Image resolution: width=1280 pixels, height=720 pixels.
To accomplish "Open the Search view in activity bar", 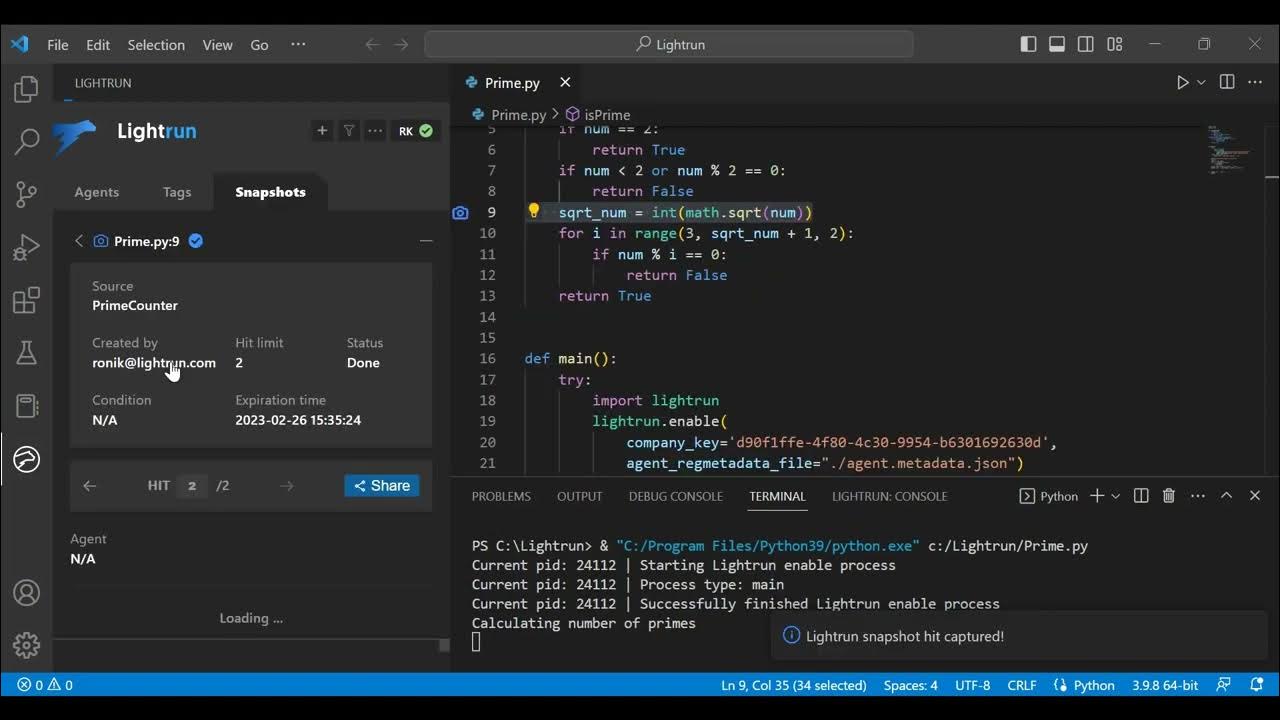I will click(x=26, y=141).
